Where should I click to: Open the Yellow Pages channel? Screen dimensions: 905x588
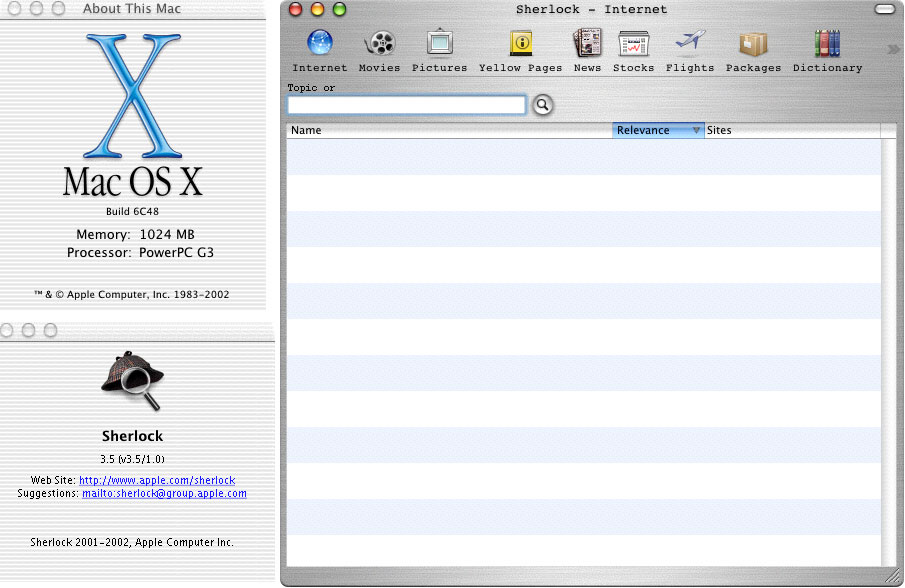point(521,51)
